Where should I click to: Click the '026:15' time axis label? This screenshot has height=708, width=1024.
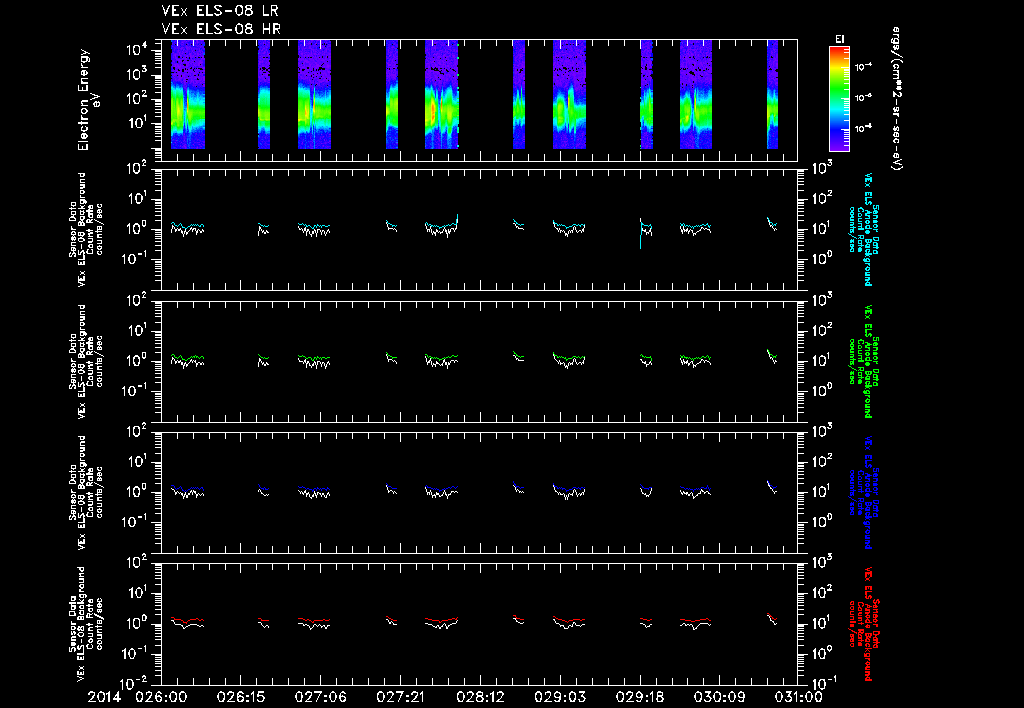pyautogui.click(x=240, y=696)
